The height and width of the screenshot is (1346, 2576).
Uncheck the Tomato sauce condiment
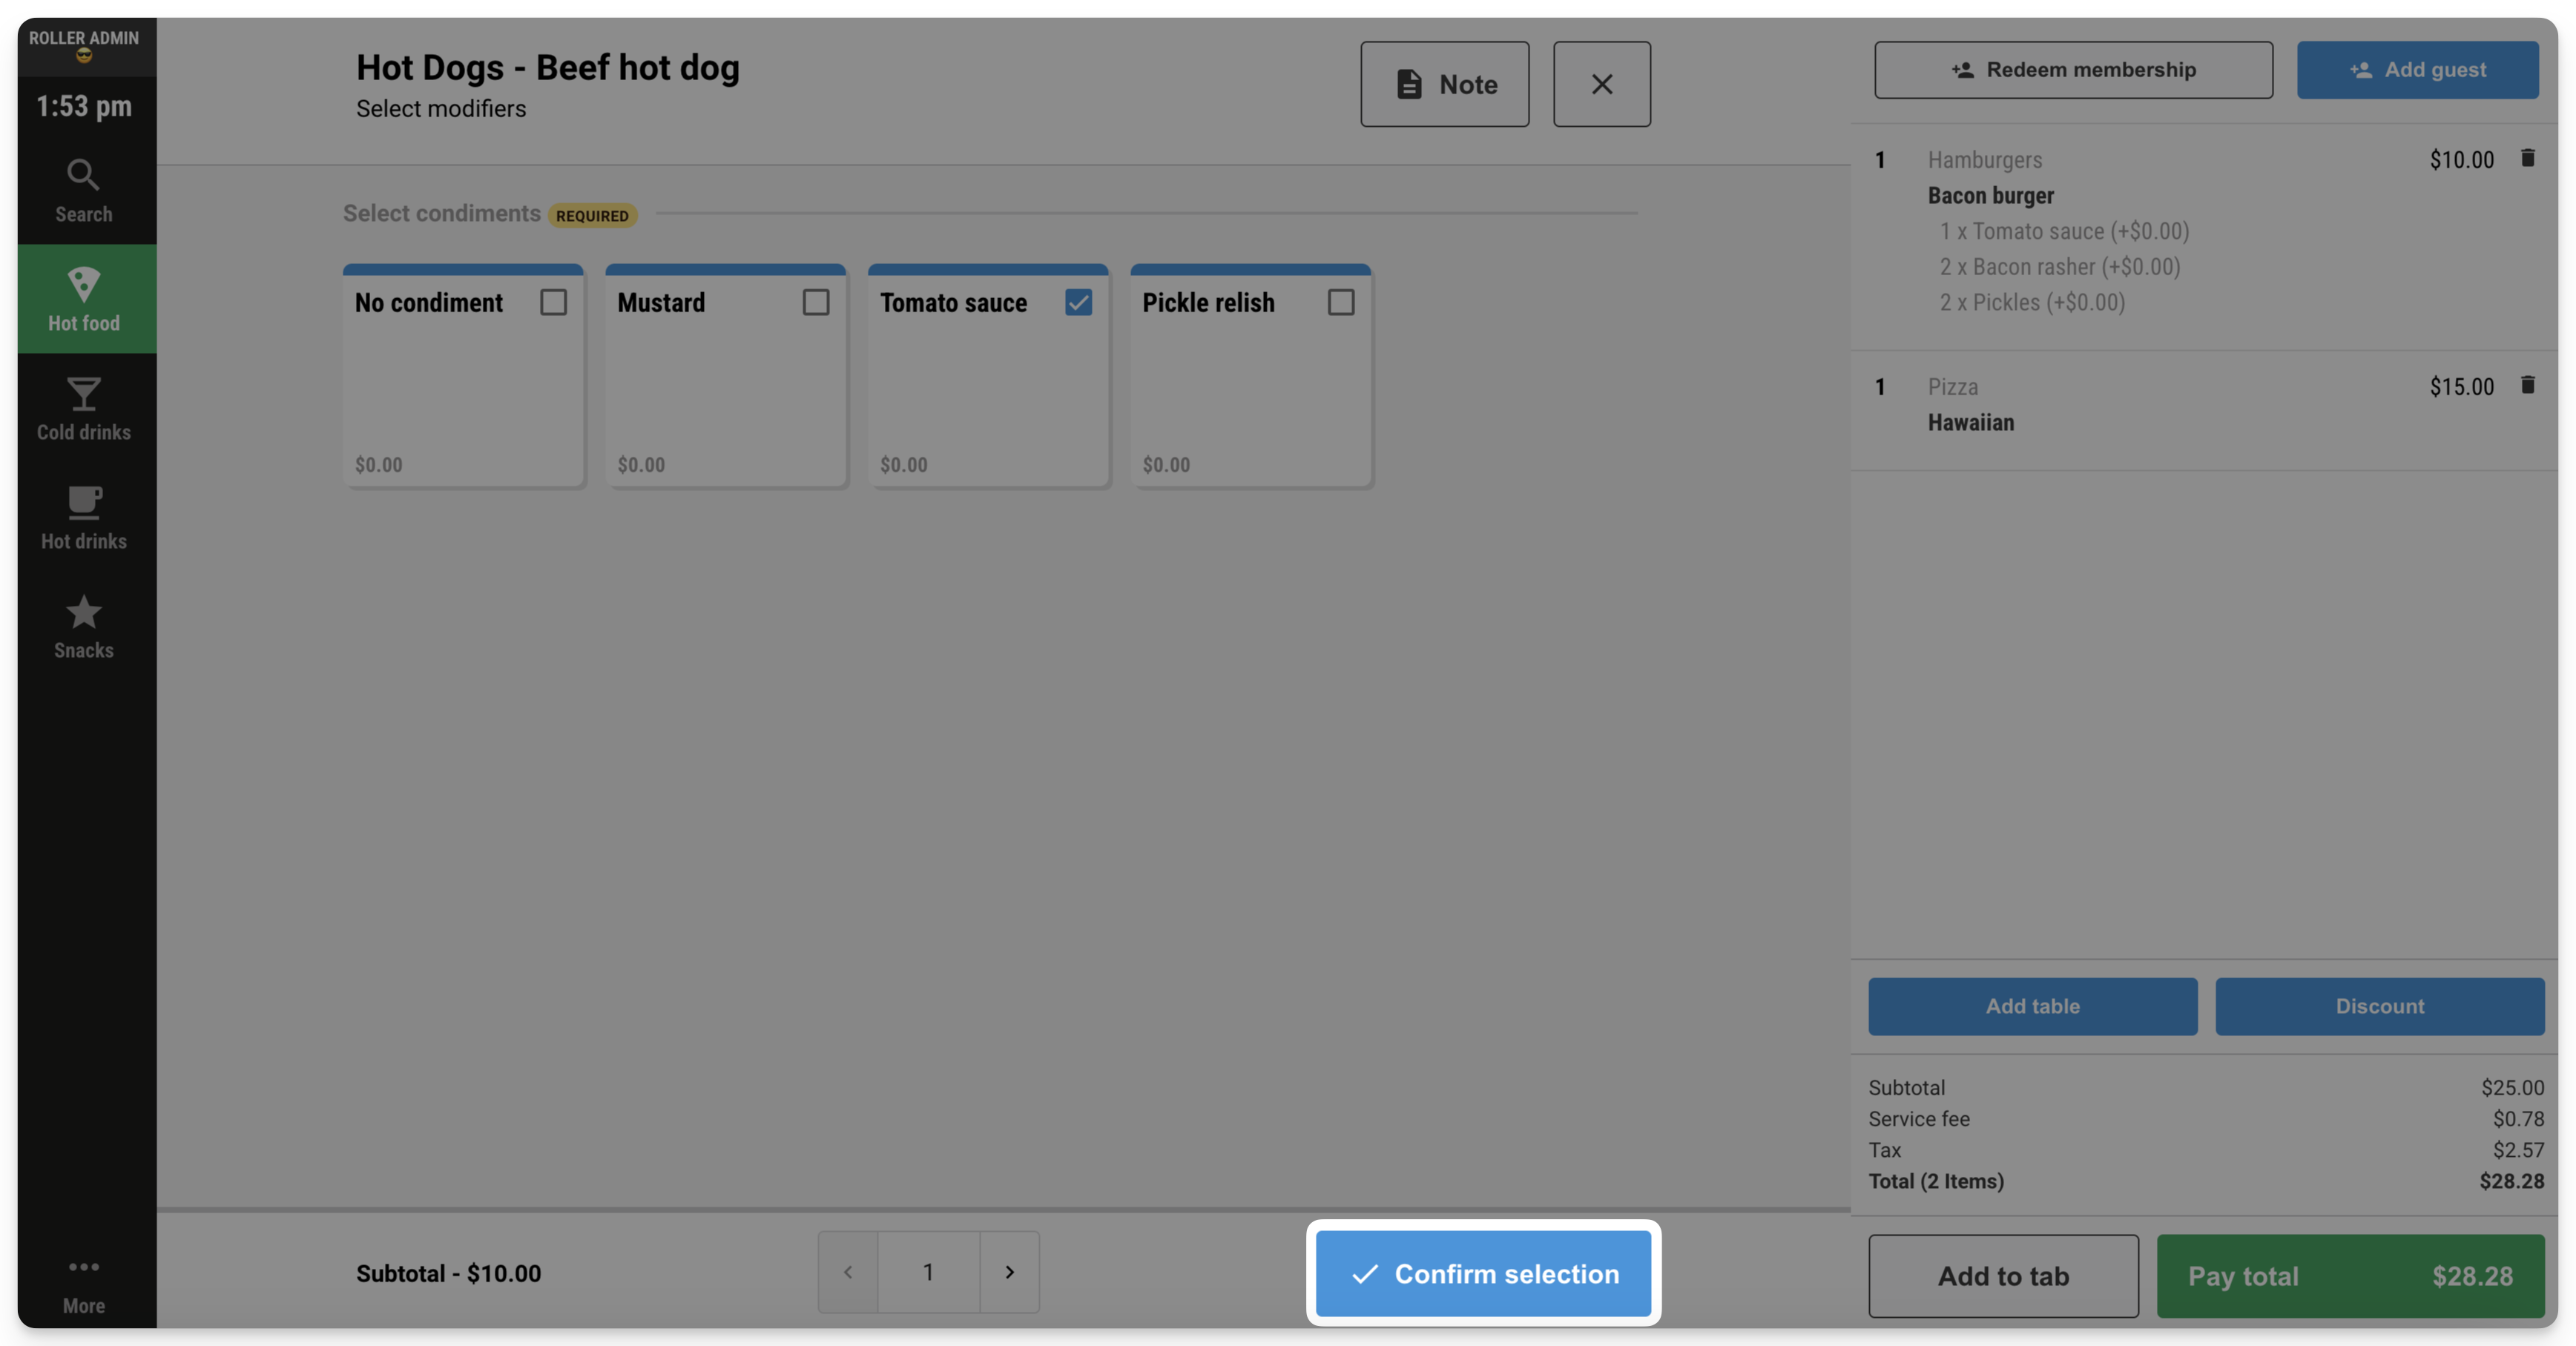(x=1078, y=302)
